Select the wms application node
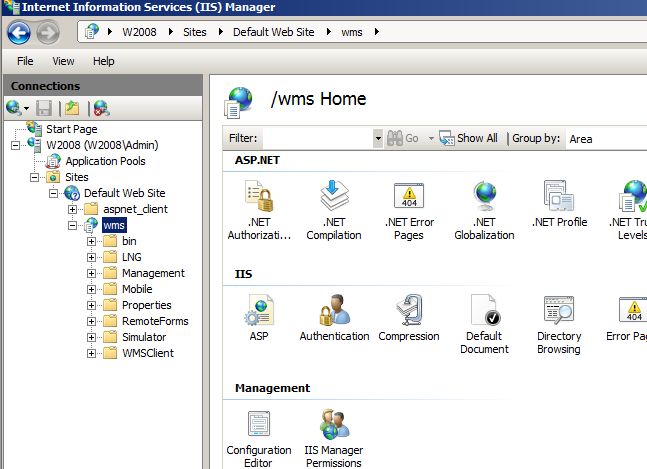 coord(114,225)
